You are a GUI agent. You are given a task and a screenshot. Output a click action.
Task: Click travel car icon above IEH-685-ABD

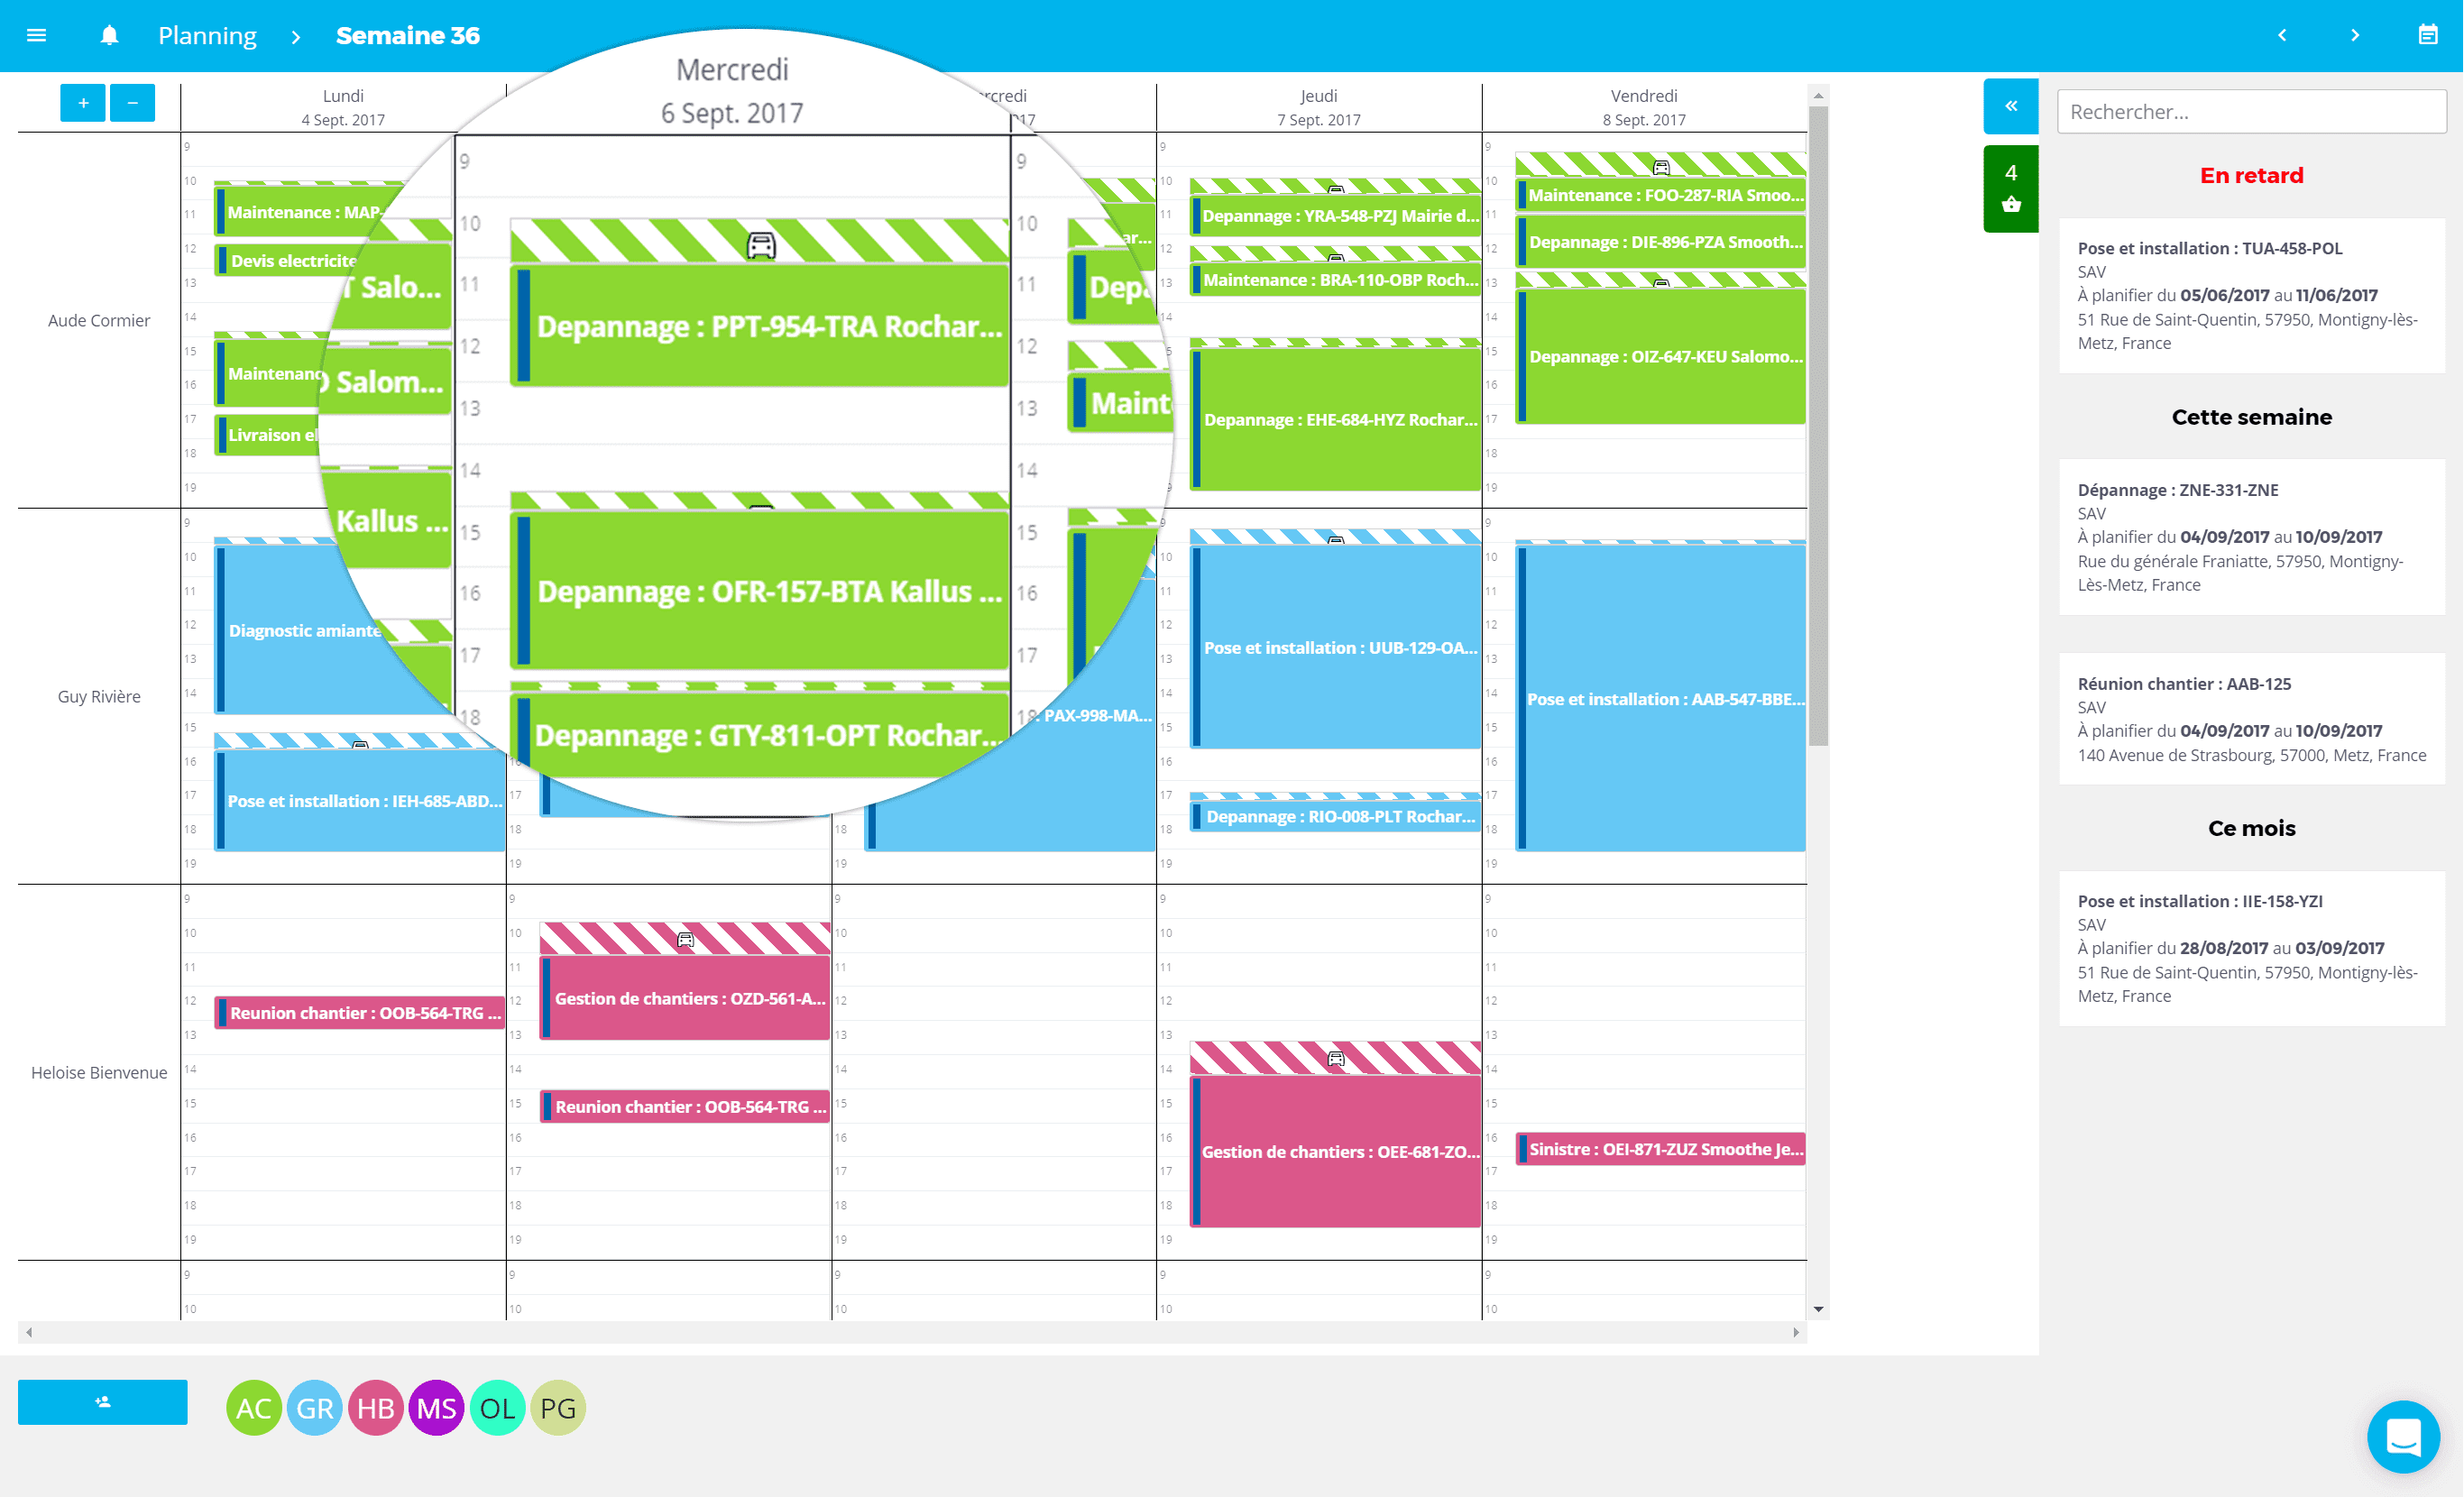(360, 744)
